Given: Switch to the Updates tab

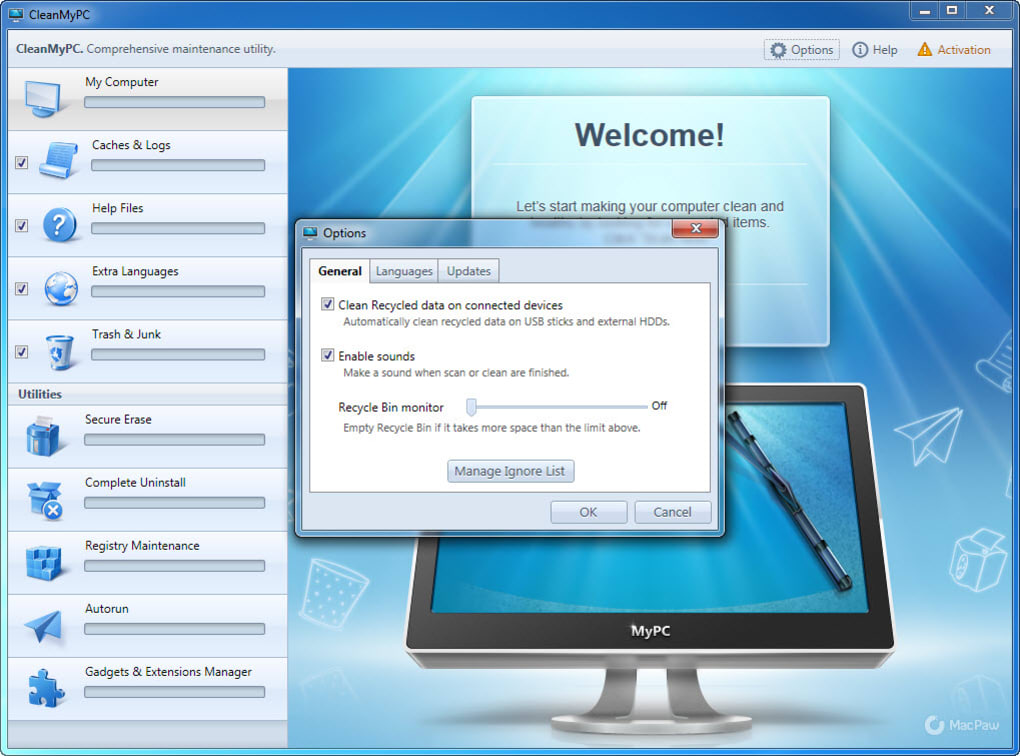Looking at the screenshot, I should pos(468,271).
